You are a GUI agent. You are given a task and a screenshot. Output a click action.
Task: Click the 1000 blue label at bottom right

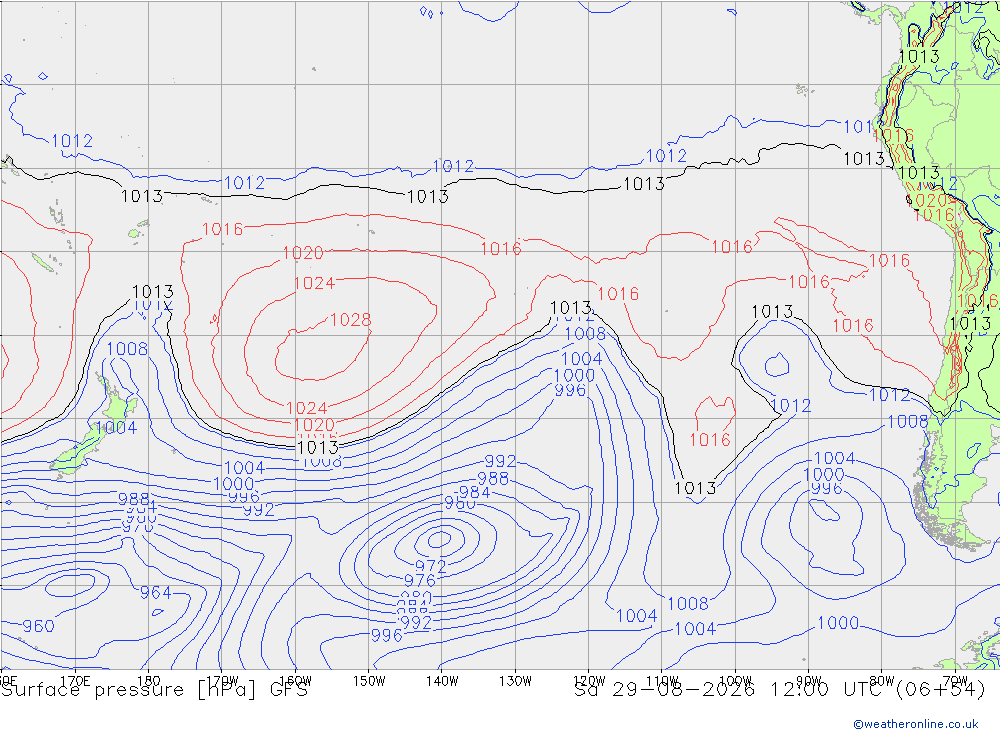coord(838,623)
